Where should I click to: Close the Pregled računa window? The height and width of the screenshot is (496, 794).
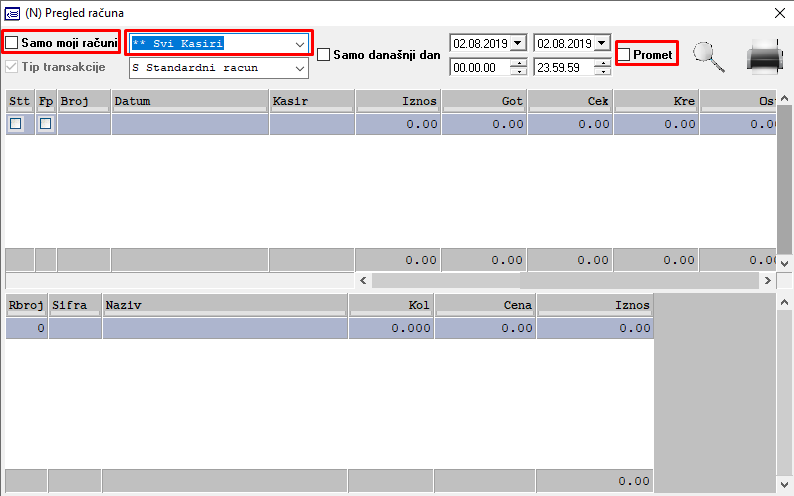[x=779, y=13]
